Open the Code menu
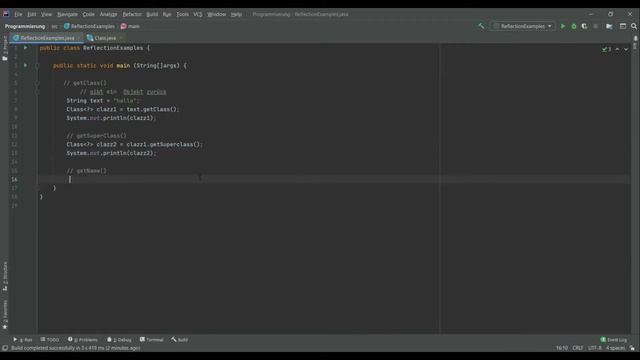The height and width of the screenshot is (360, 640). [x=88, y=14]
